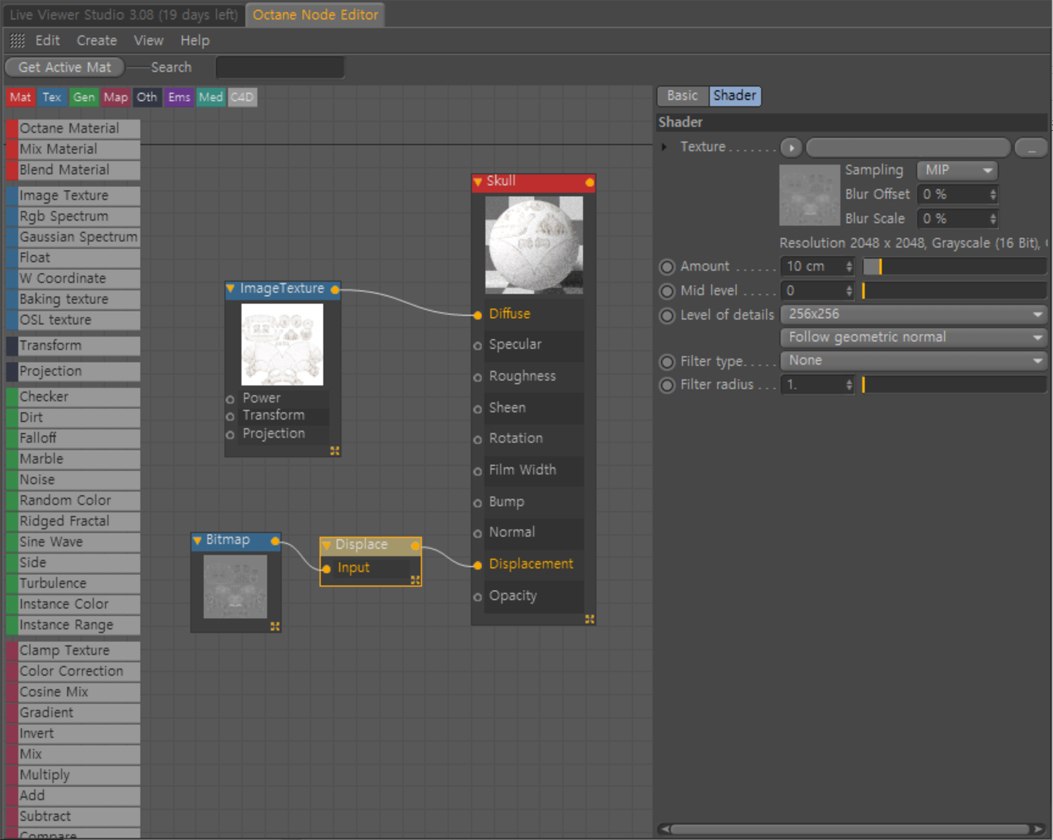The height and width of the screenshot is (840, 1053).
Task: Switch to the Basic tab
Action: (x=682, y=96)
